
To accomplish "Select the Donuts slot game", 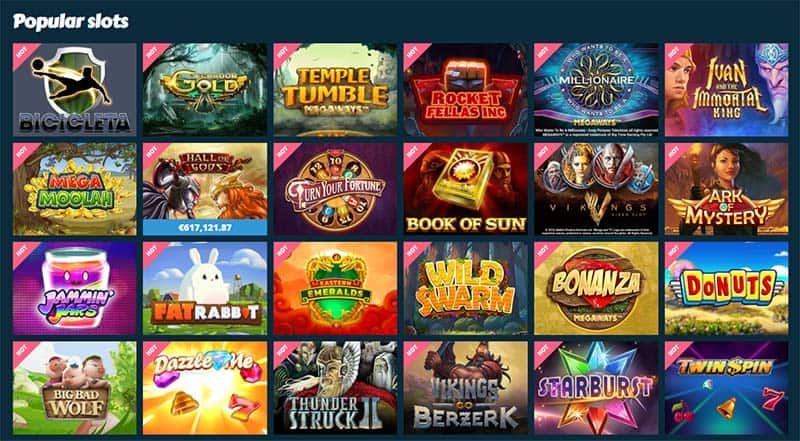I will click(727, 288).
